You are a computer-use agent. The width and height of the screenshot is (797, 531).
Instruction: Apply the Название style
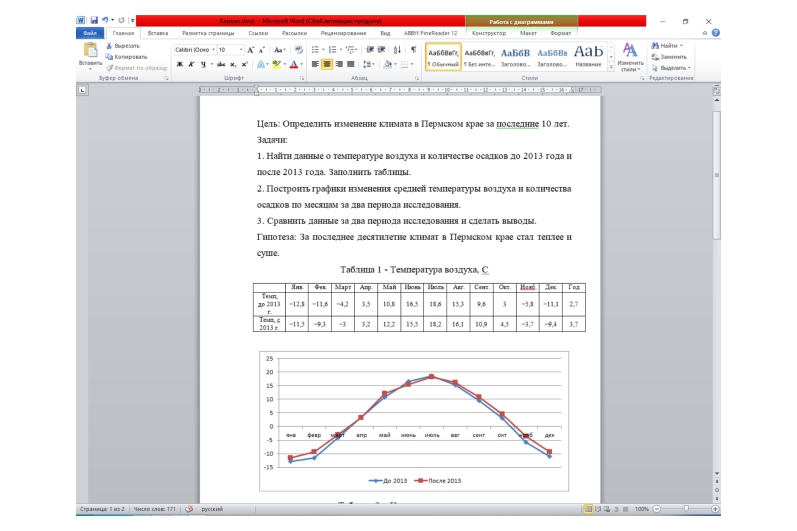point(588,56)
